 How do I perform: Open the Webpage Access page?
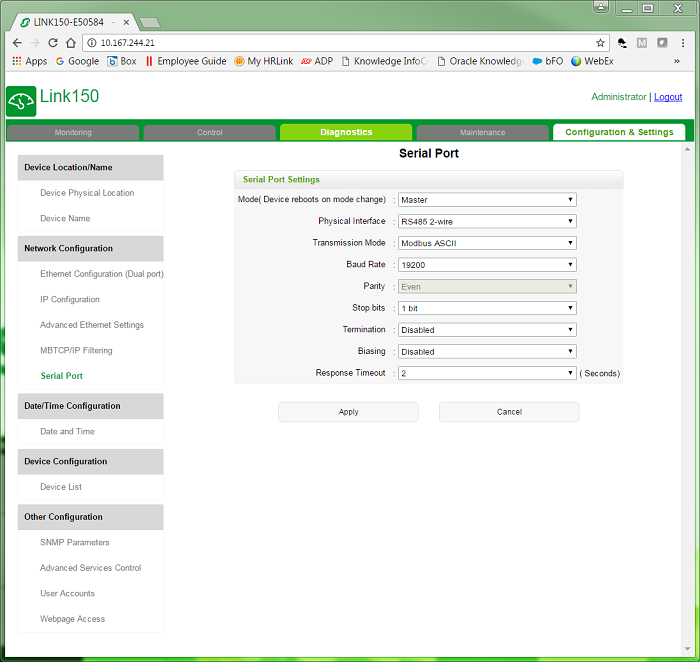[x=72, y=619]
